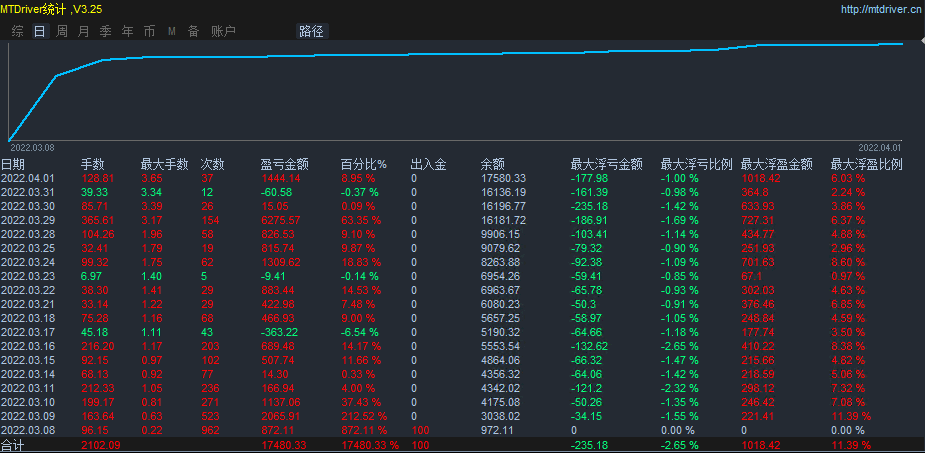Click the 币 currency tab
This screenshot has height=453, width=925.
click(x=149, y=31)
